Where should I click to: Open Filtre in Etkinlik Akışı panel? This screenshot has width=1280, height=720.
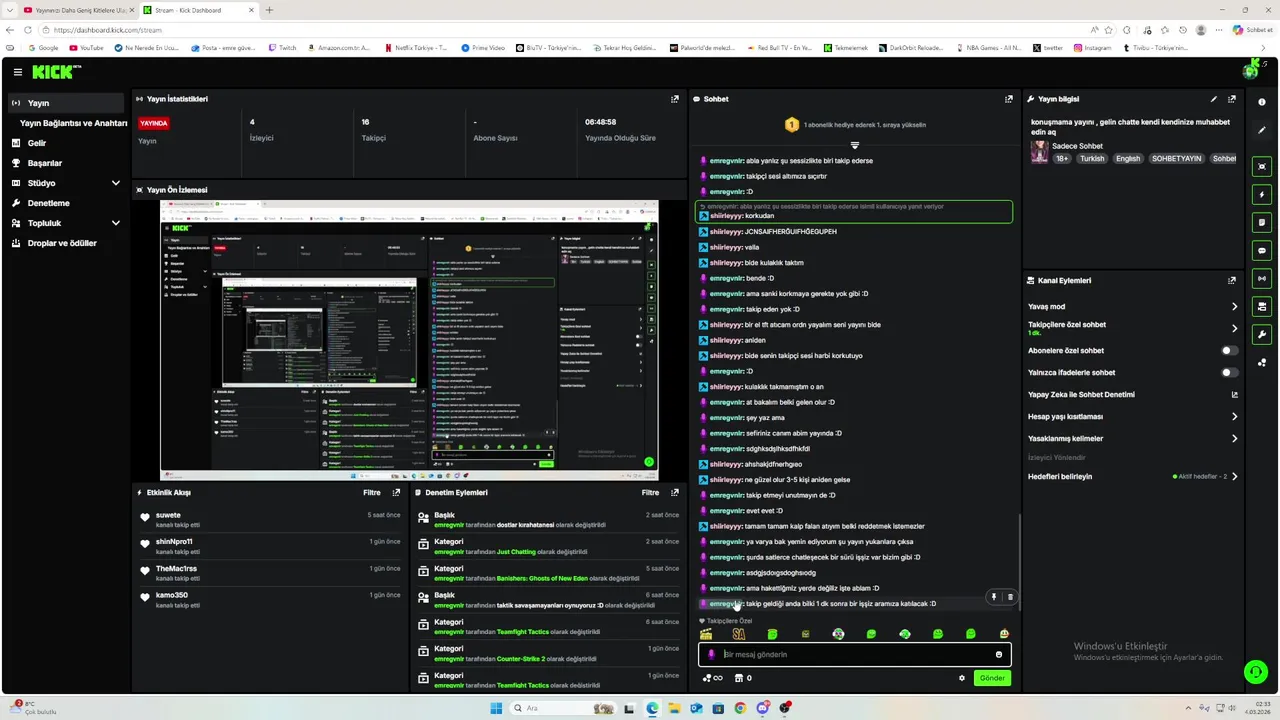click(372, 492)
